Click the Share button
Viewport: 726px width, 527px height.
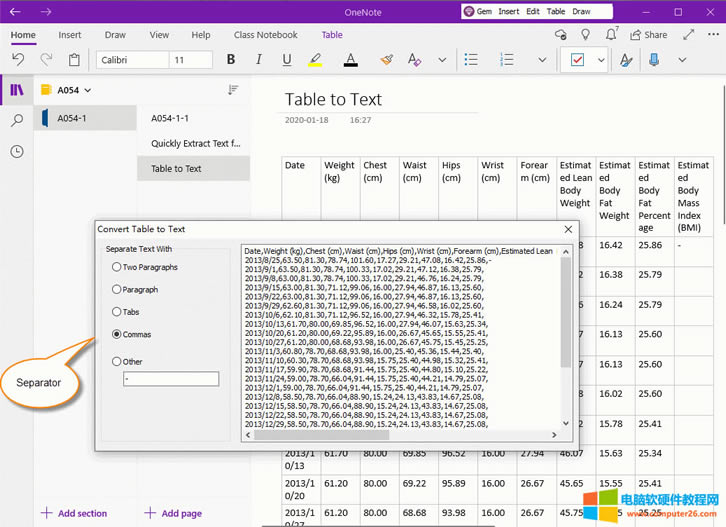[648, 35]
